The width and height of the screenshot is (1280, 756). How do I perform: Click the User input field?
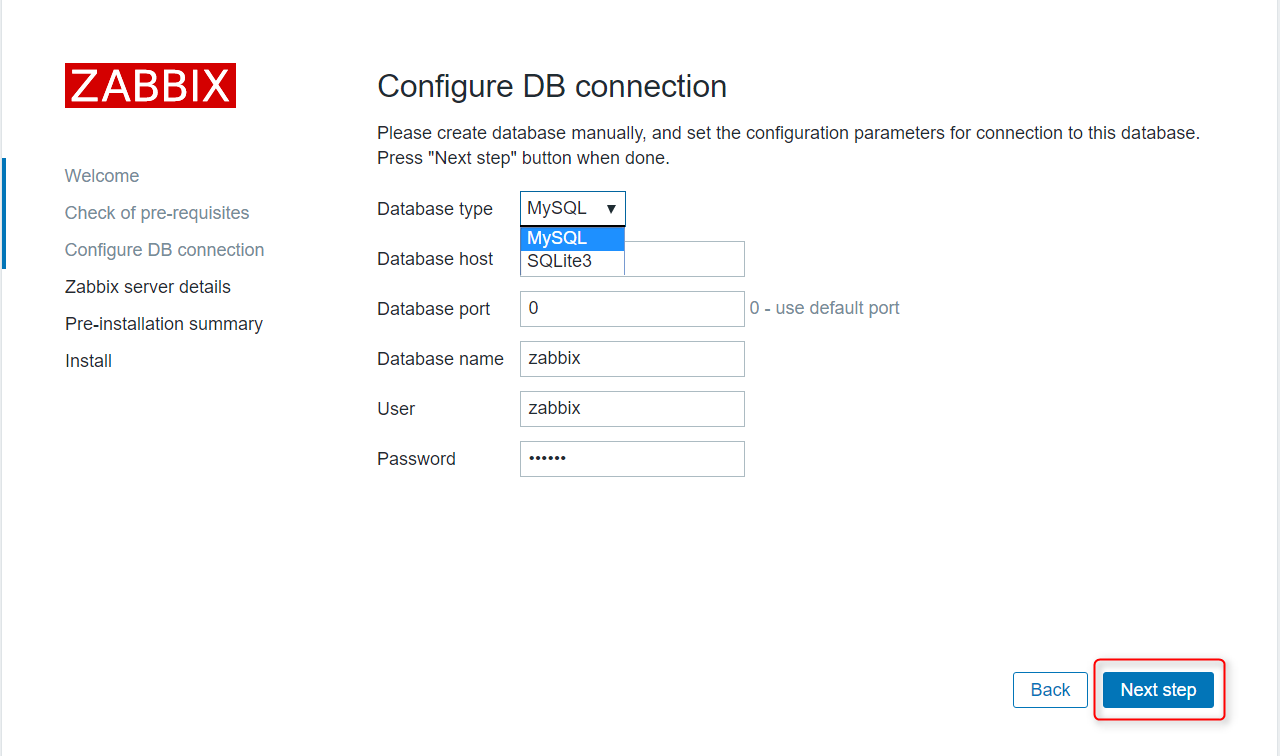[632, 409]
